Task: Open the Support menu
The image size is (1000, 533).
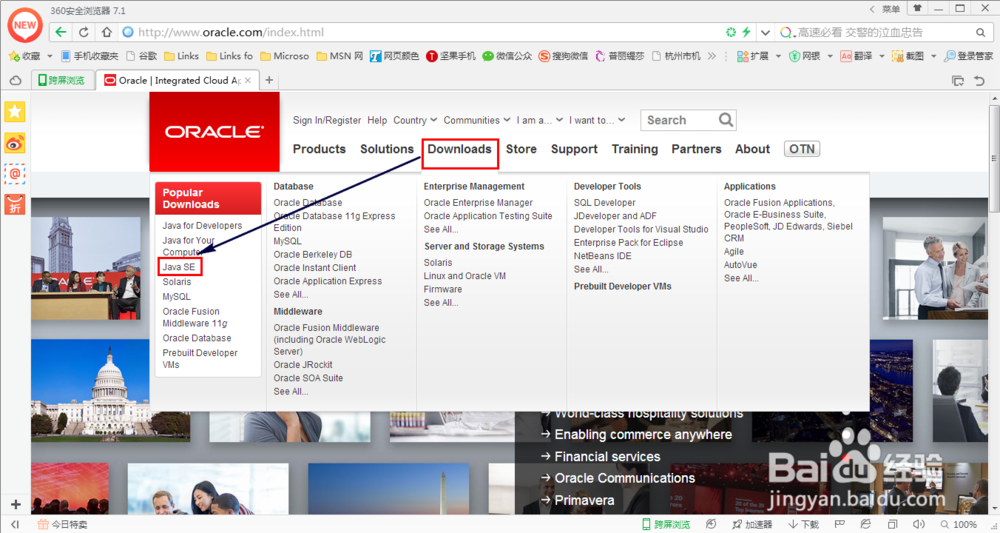Action: click(x=574, y=149)
